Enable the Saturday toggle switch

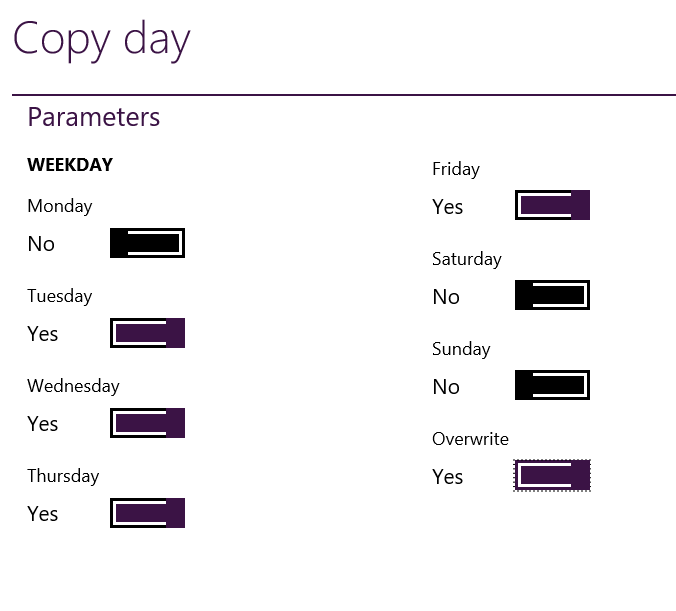[552, 295]
